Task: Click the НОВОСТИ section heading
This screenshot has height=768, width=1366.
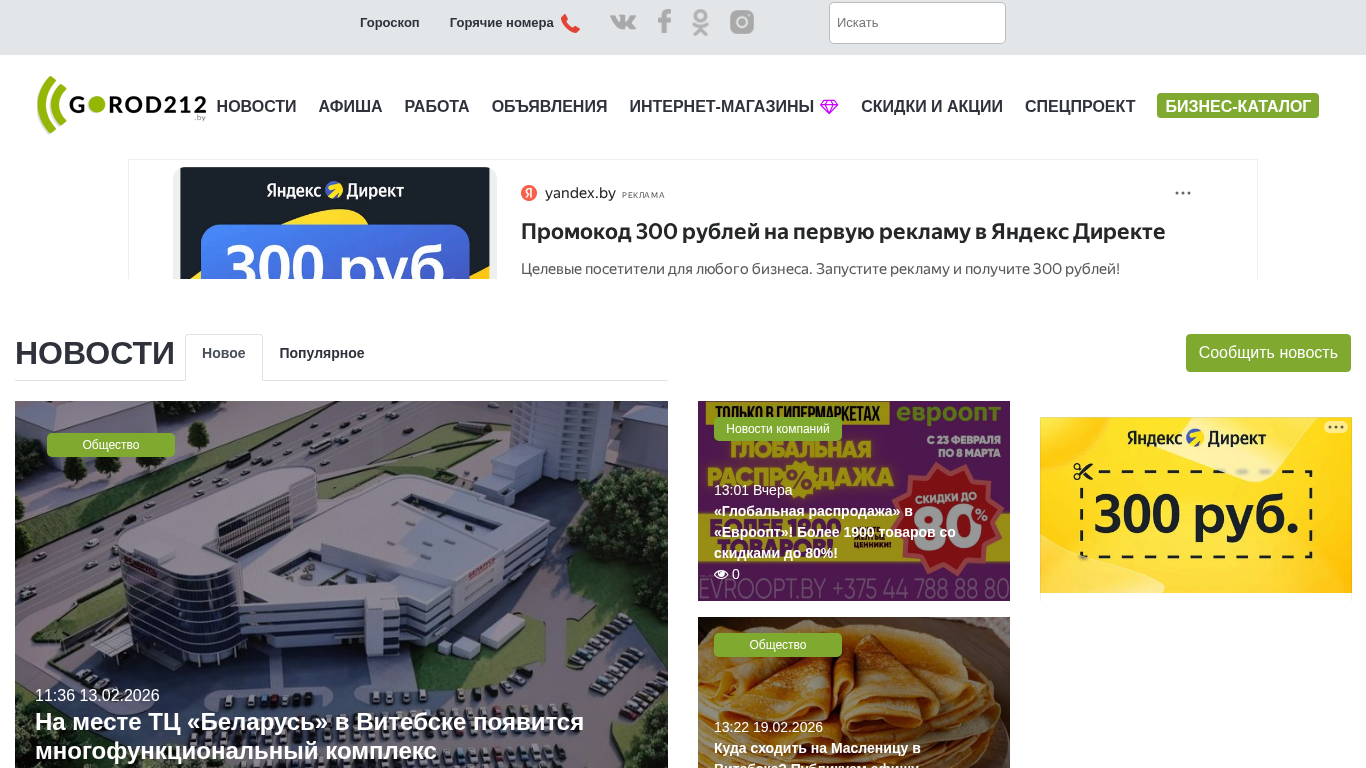Action: (x=95, y=354)
